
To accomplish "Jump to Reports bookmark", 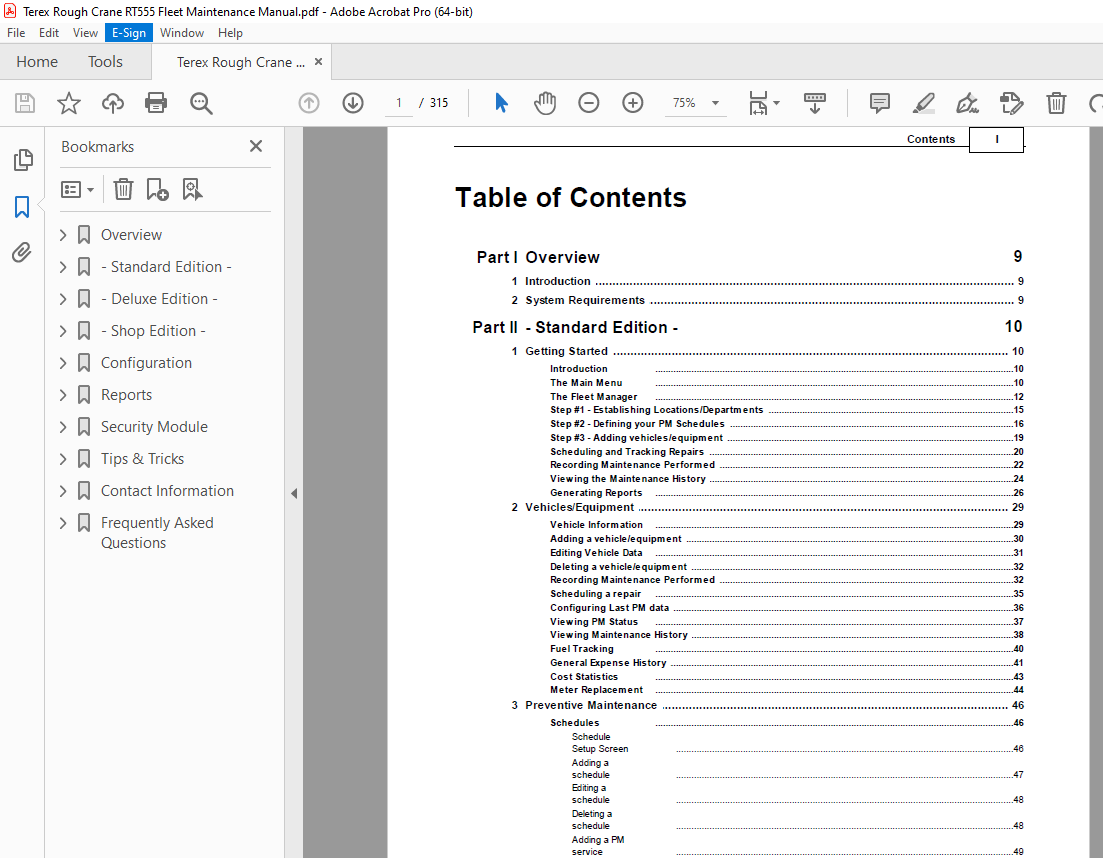I will coord(126,395).
